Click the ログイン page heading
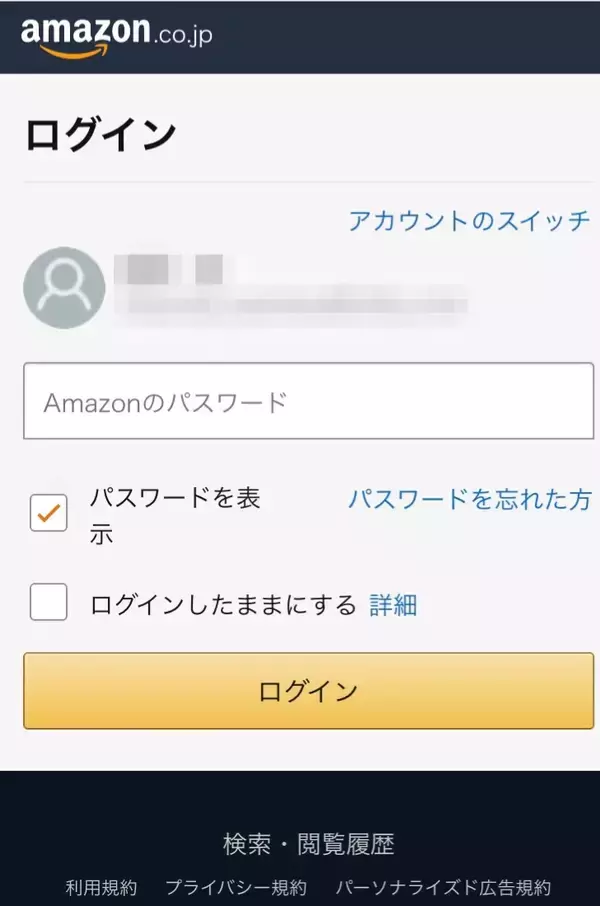The height and width of the screenshot is (906, 600). coord(101,134)
